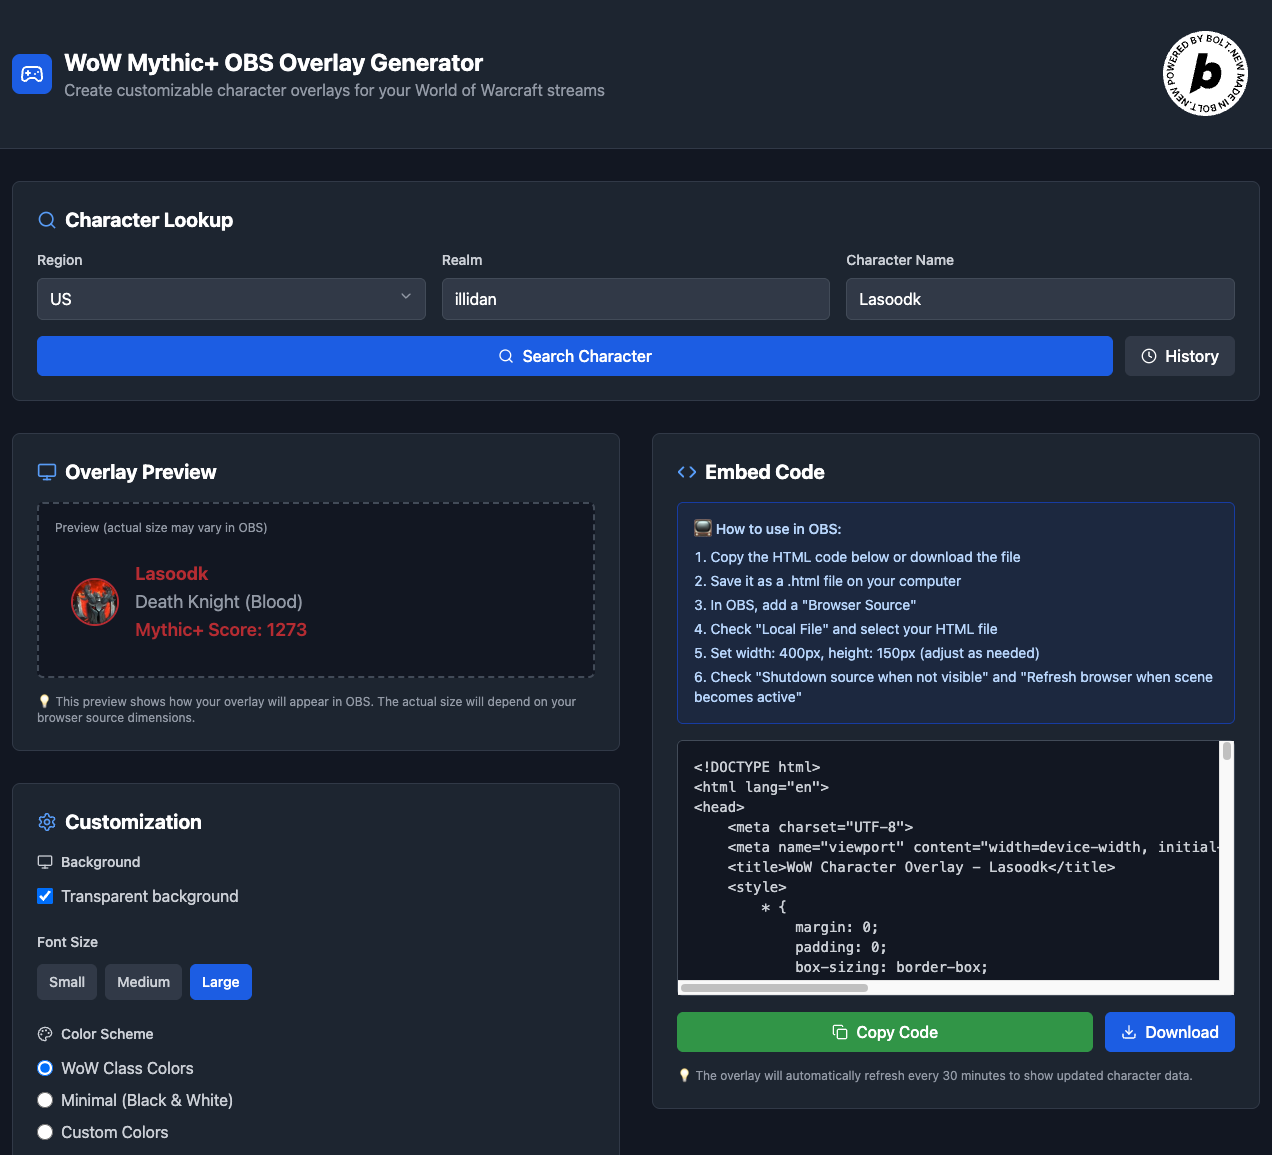Select WoW Class Colors scheme option

point(45,1068)
